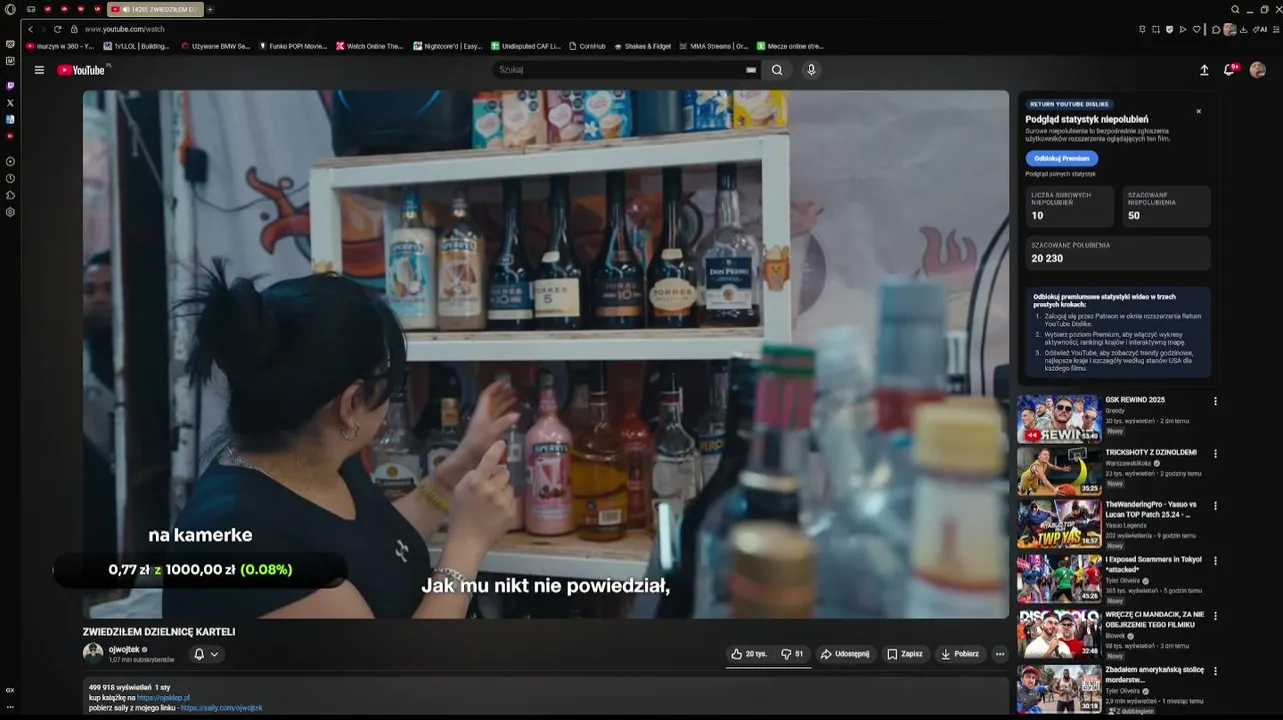Screen dimensions: 1283x720
Task: Click the video player frame
Action: tap(546, 354)
